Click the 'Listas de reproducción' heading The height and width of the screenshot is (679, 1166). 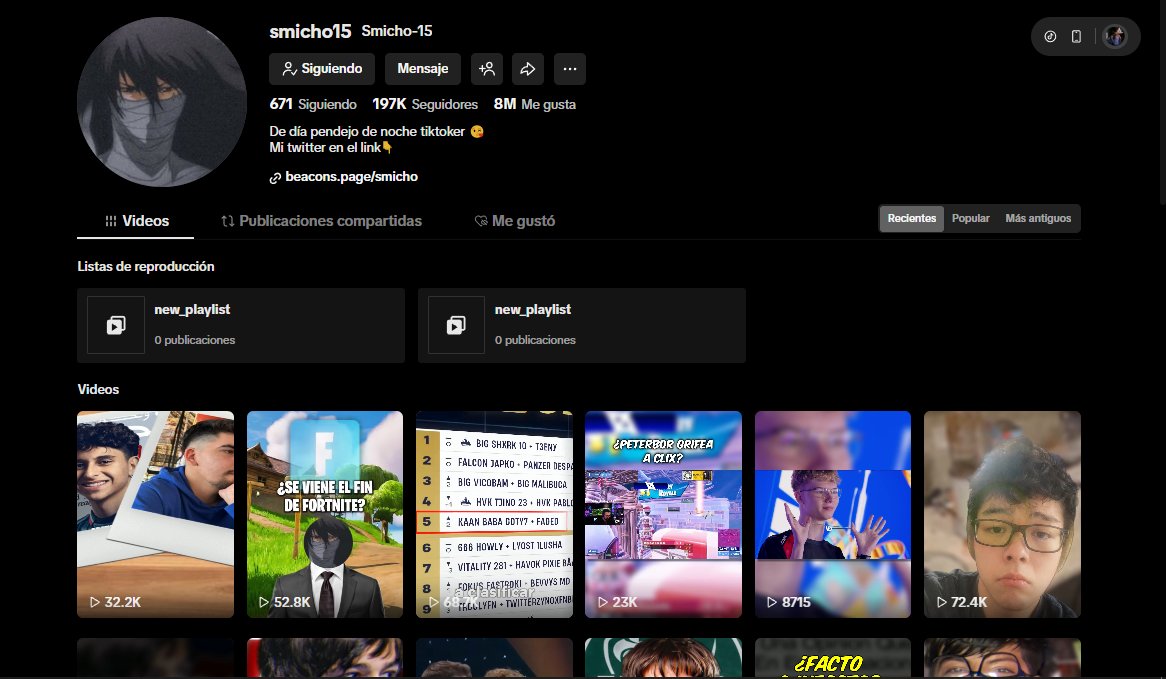pyautogui.click(x=146, y=266)
